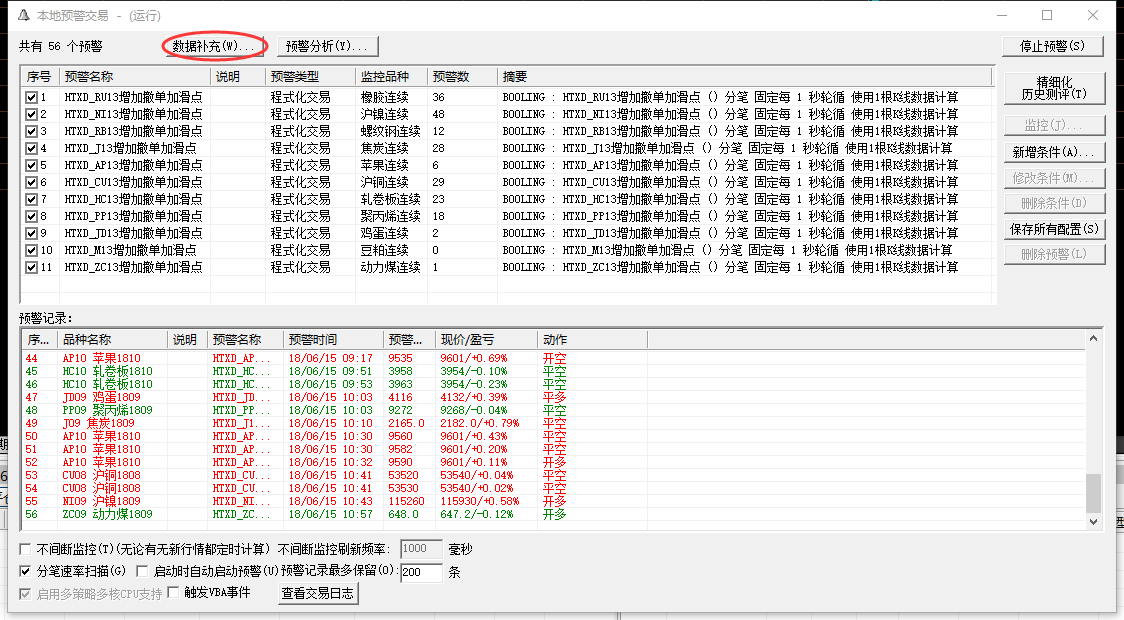
Task: Save all configs with 保存所有配置(S)
Action: click(1053, 229)
